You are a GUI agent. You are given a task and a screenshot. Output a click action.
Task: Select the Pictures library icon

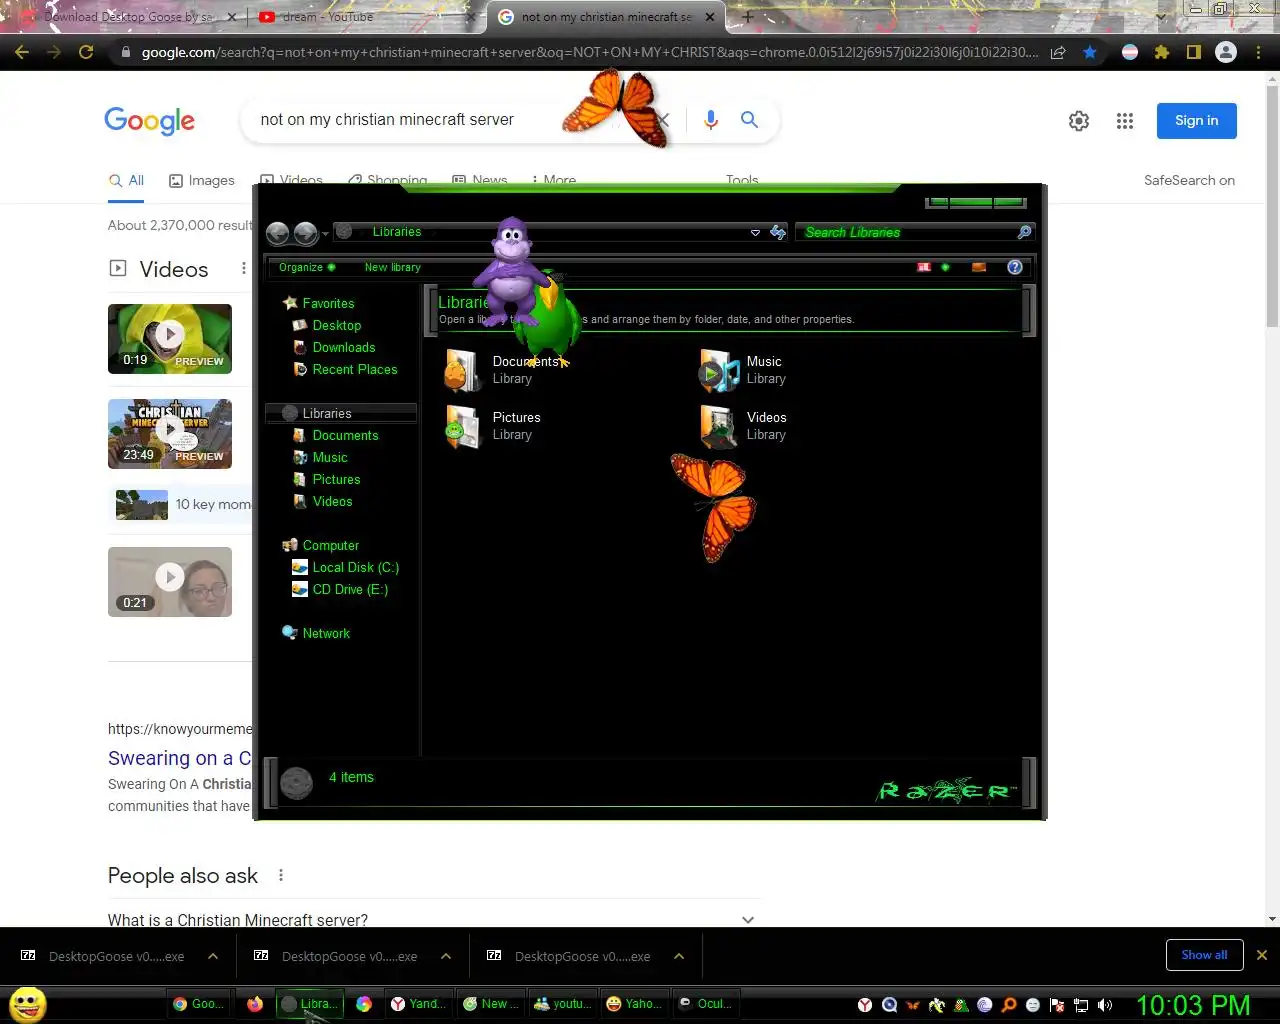[462, 426]
